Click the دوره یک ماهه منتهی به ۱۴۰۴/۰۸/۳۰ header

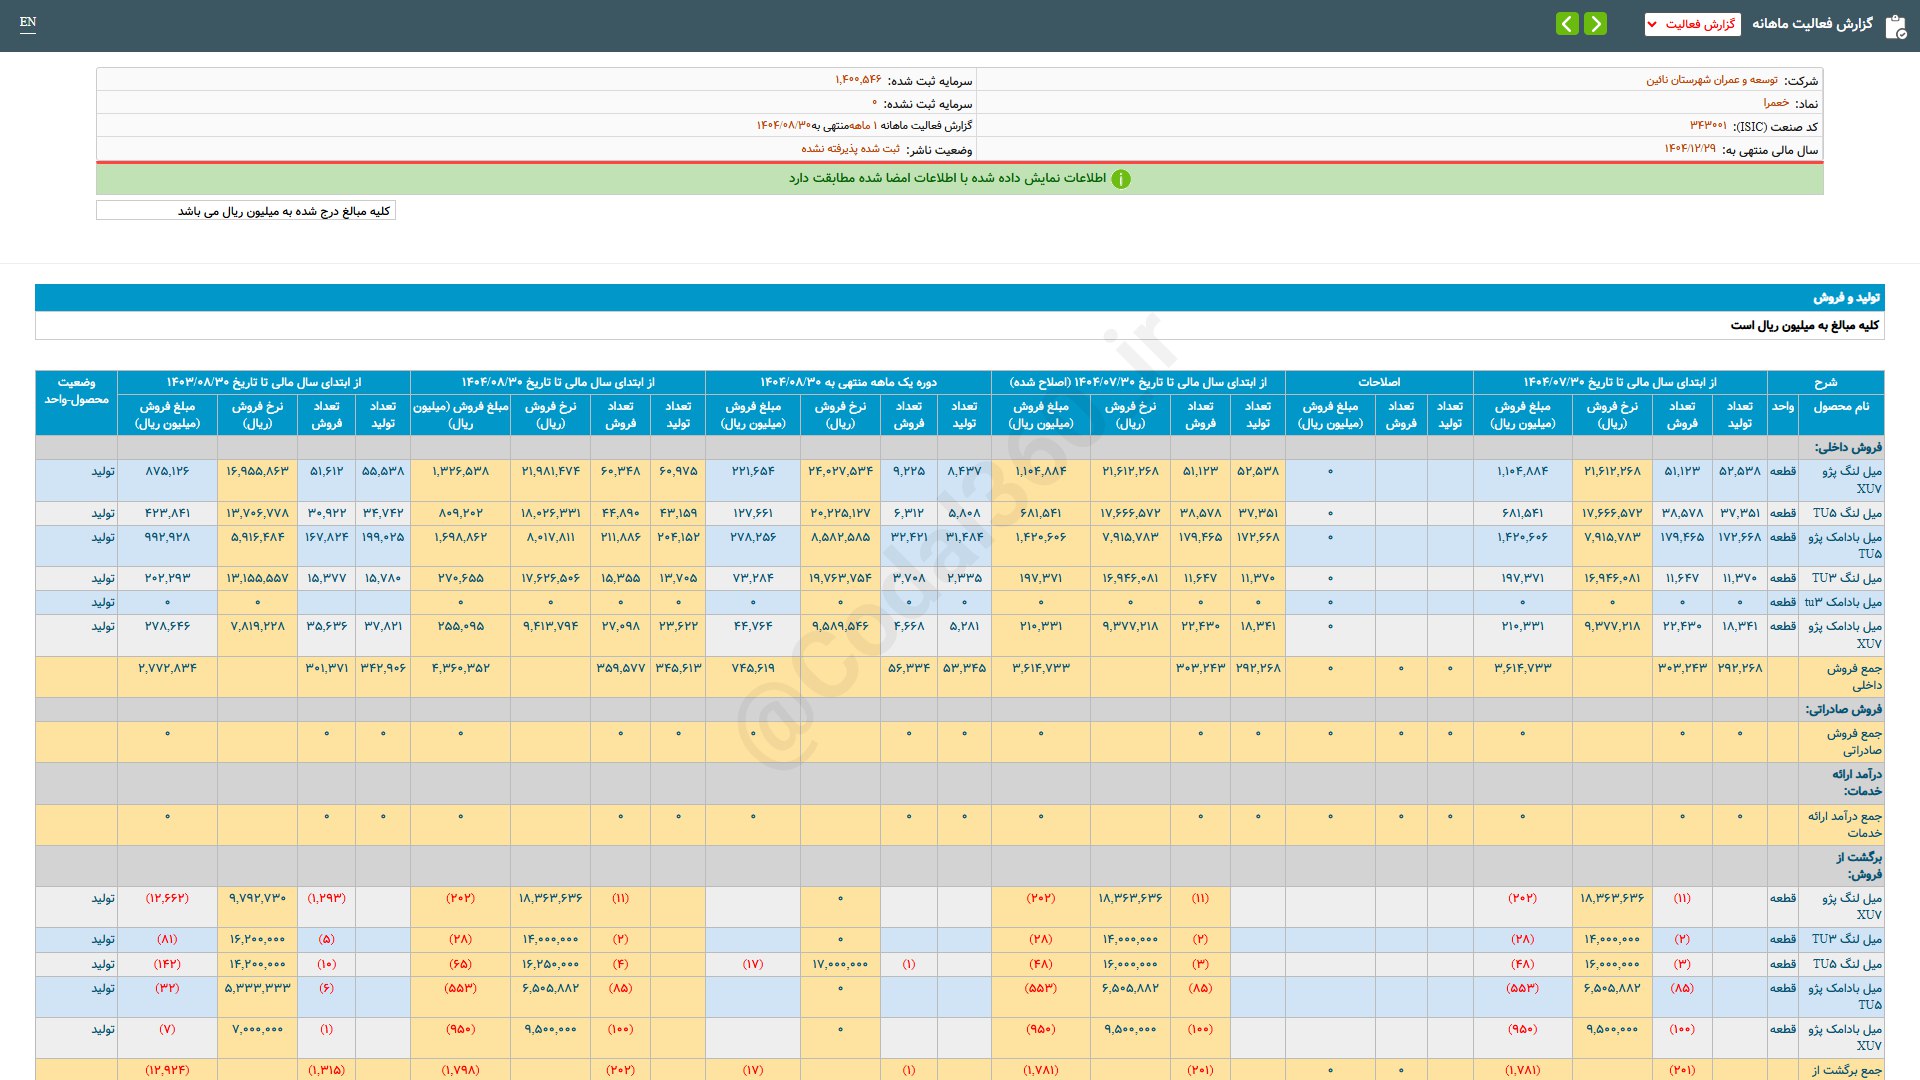click(848, 382)
